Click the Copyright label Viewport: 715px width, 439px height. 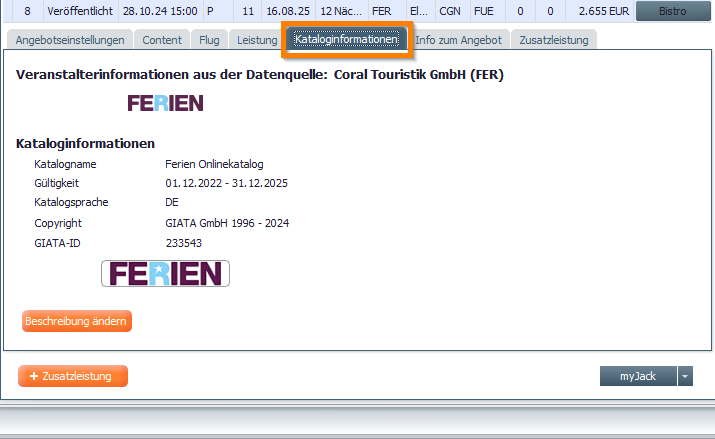58,223
